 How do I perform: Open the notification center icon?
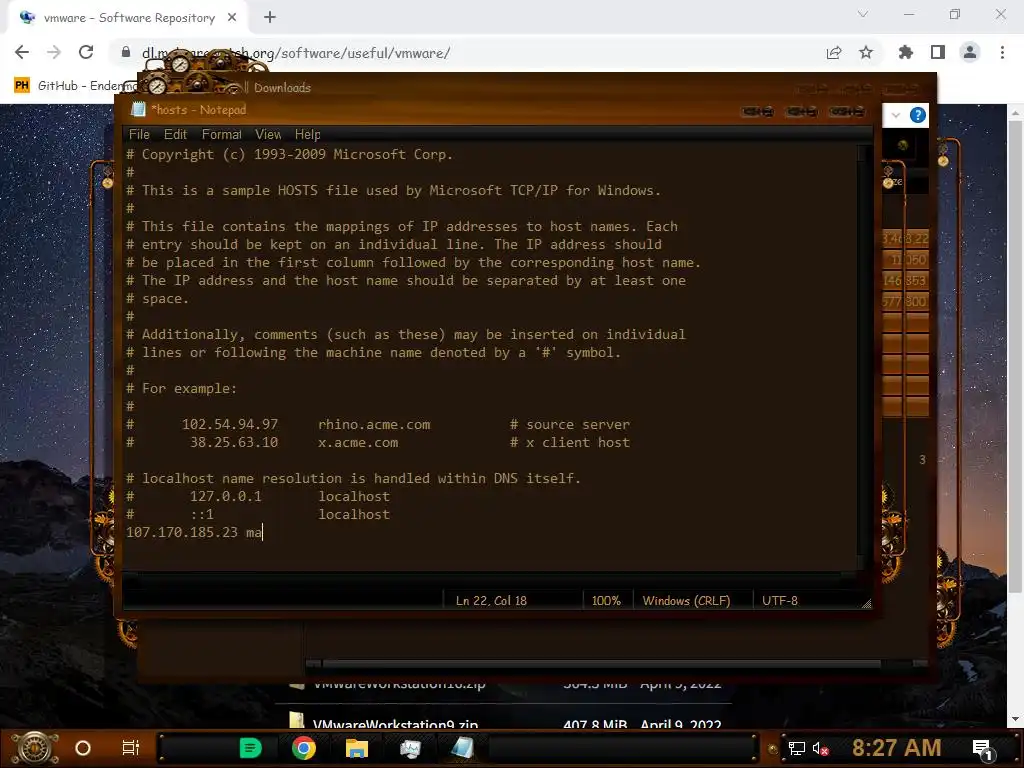click(983, 750)
